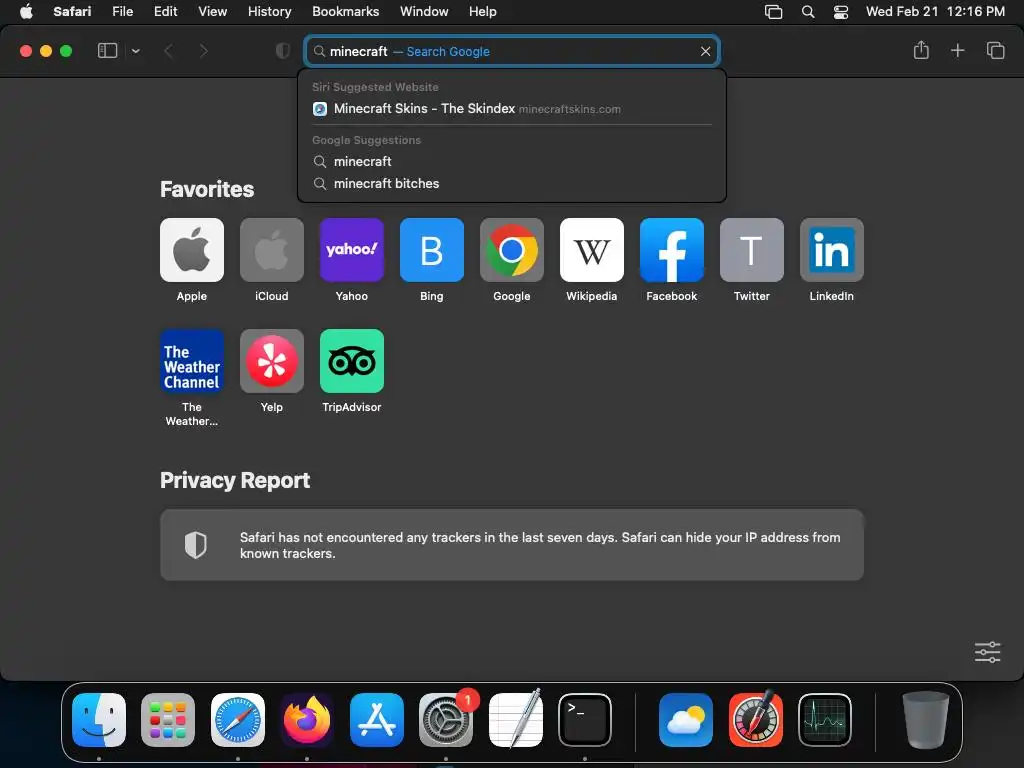
Task: Open the Twitter favorite
Action: [x=752, y=250]
